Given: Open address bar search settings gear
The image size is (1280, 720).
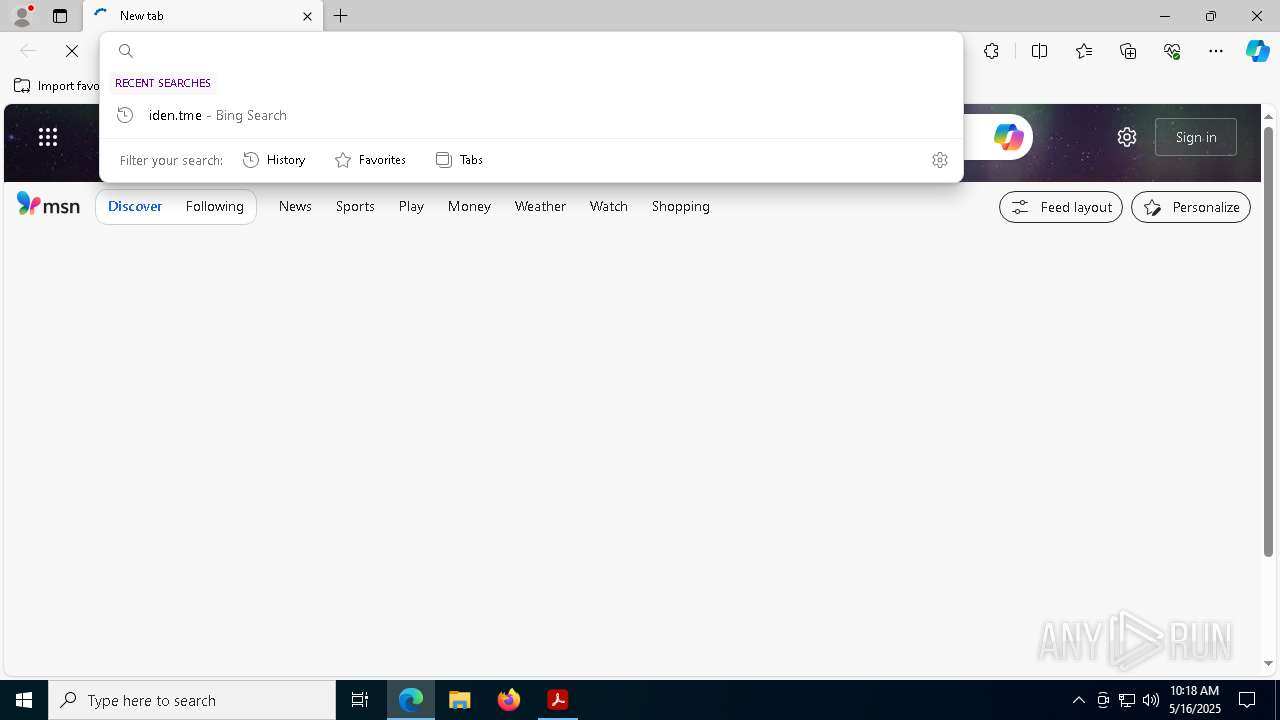Looking at the screenshot, I should [x=939, y=160].
